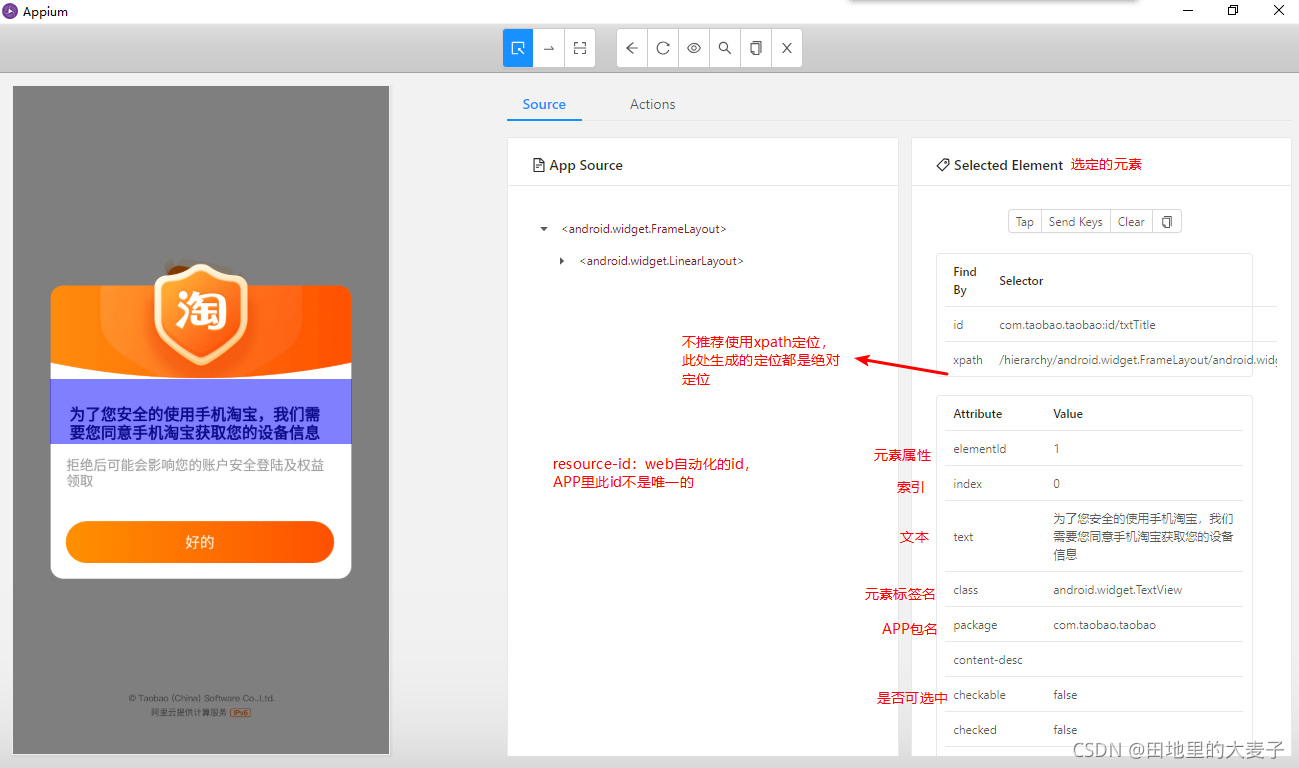
Task: Click the id selector value com.taobao.taobao:id/txtTitle
Action: click(x=1077, y=325)
